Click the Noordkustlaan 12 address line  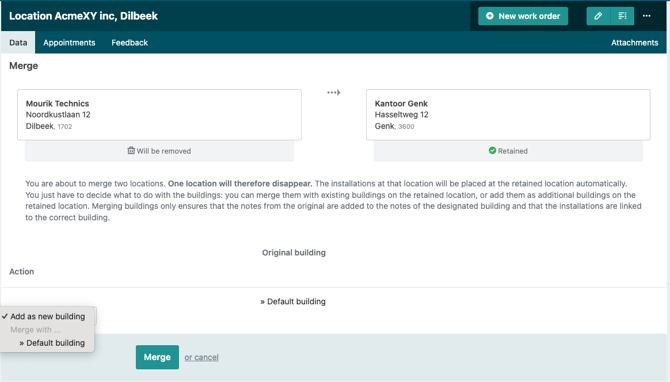click(x=58, y=115)
